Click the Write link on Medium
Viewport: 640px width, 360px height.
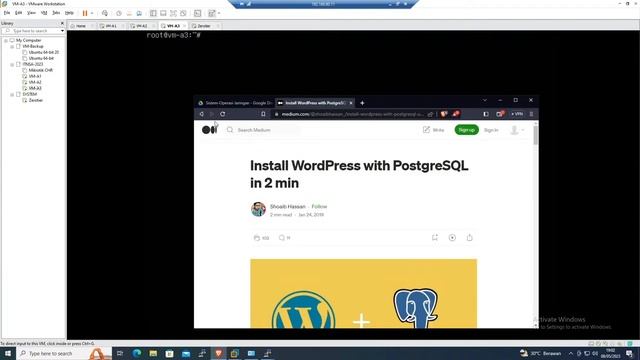click(433, 130)
